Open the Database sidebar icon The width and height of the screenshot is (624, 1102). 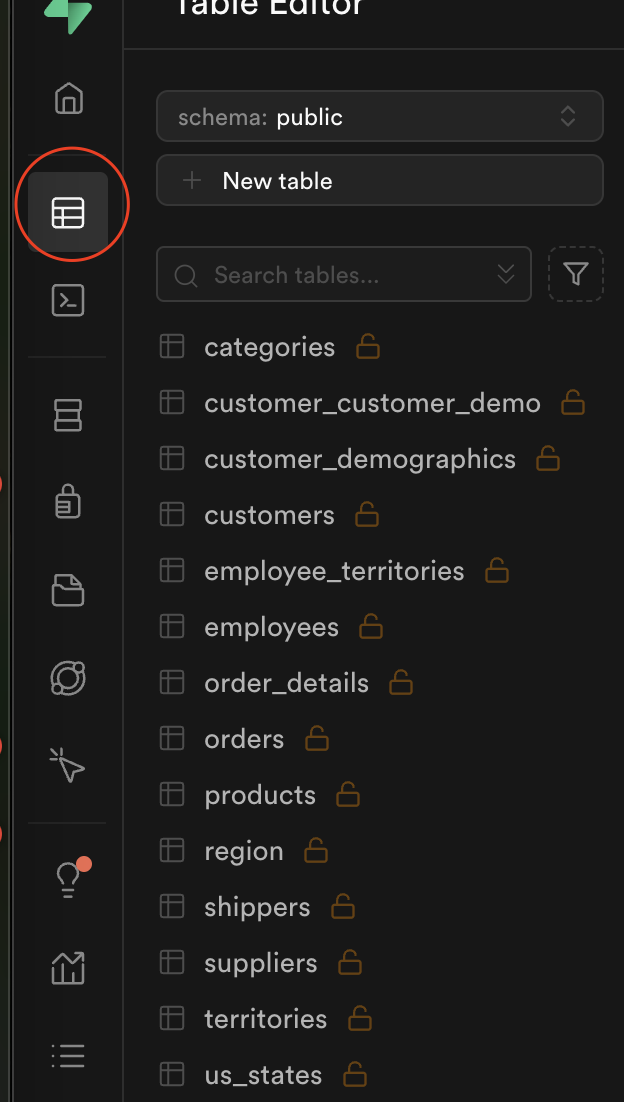point(68,415)
